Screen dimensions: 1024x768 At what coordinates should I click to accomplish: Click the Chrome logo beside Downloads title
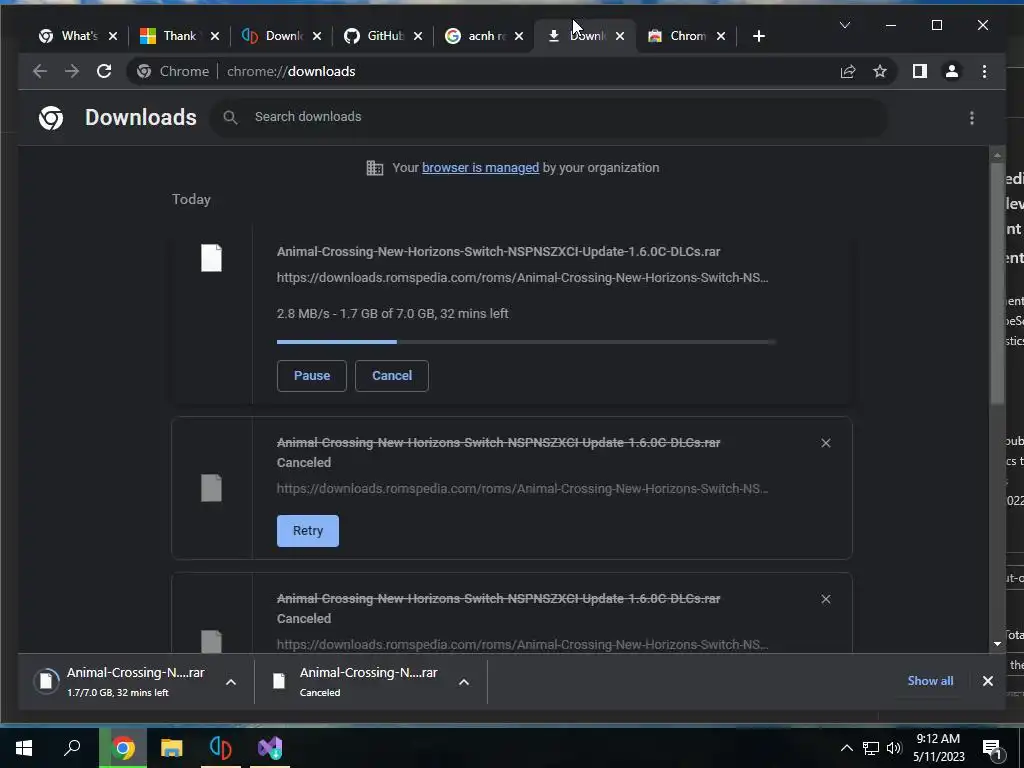coord(51,118)
